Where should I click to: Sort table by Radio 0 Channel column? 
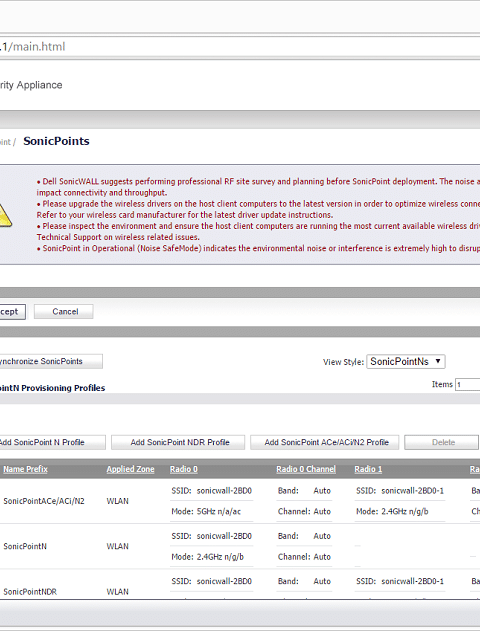point(306,469)
